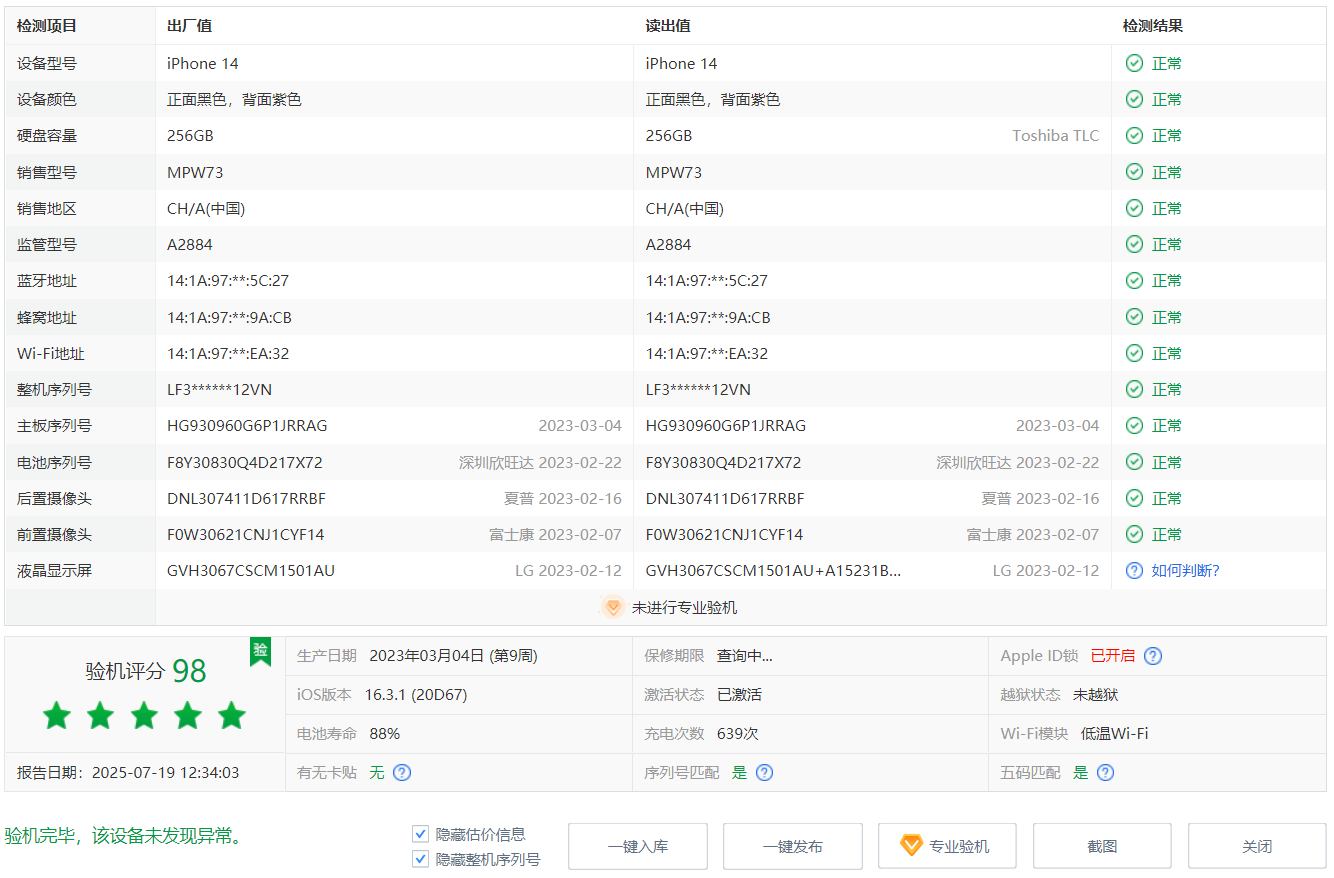The width and height of the screenshot is (1334, 878).
Task: Click the green check icon in 监管型号 row
Action: 1134,244
